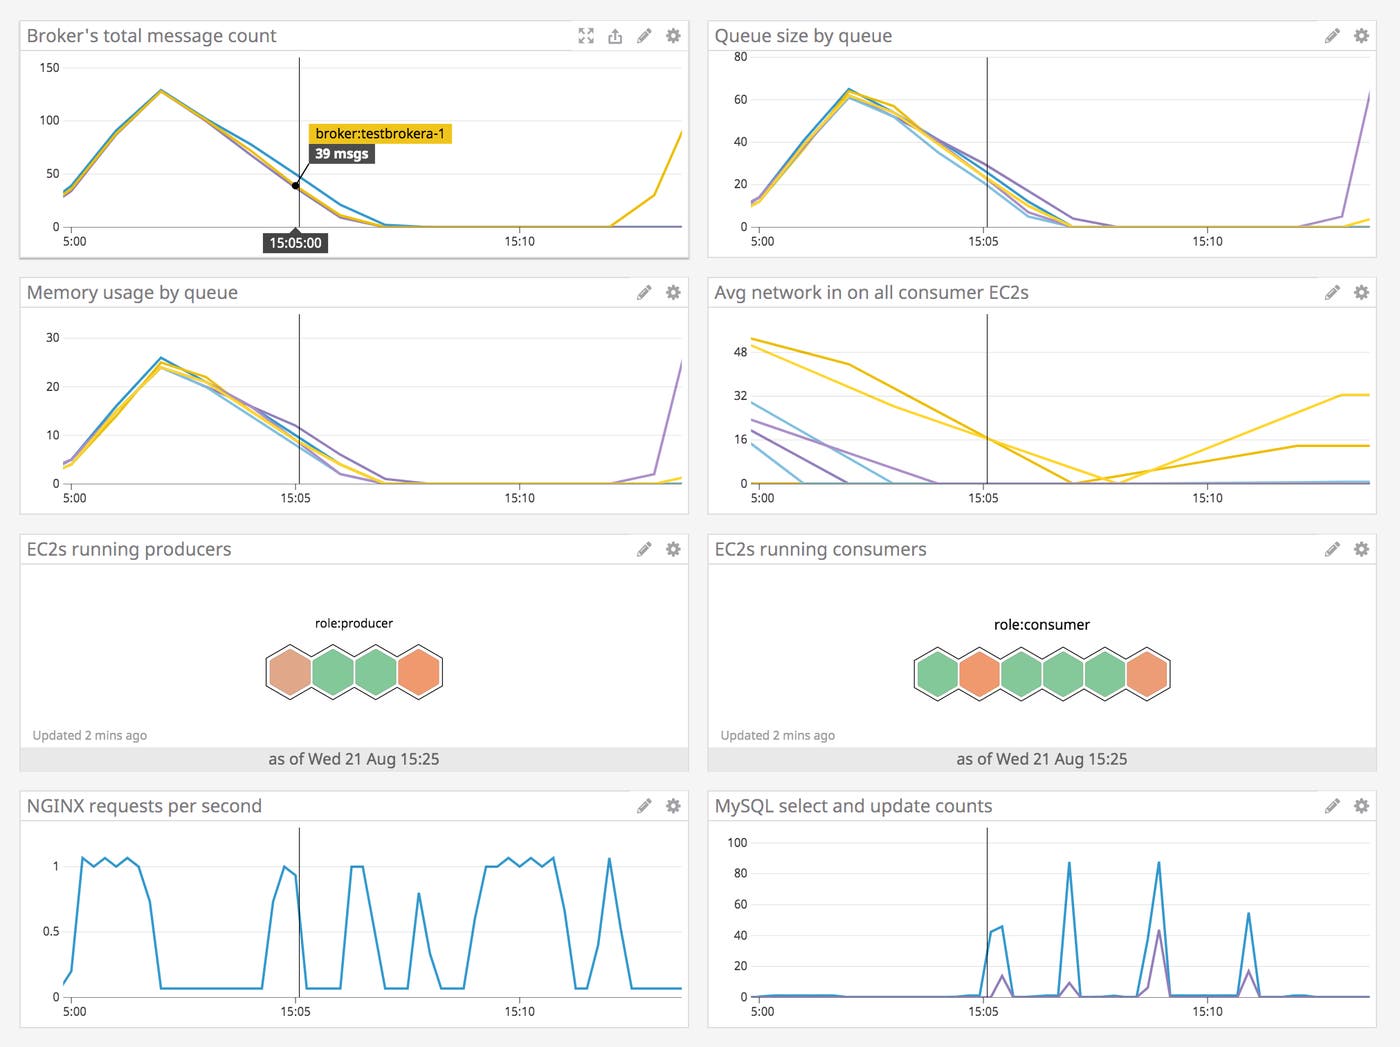Expand Broker's total message count to fullscreen

click(587, 35)
